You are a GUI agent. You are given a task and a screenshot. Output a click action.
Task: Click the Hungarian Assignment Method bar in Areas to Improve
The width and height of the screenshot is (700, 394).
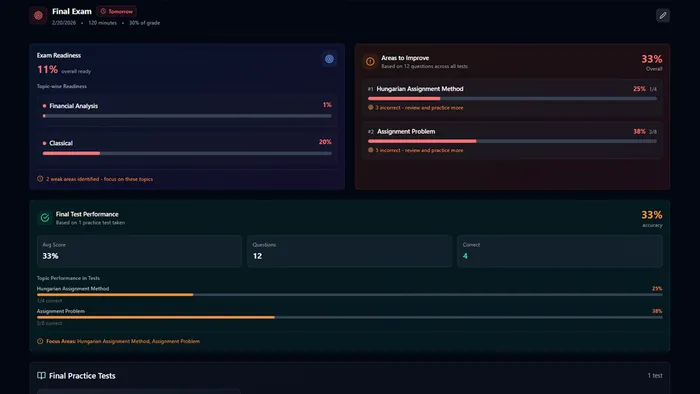pos(512,98)
